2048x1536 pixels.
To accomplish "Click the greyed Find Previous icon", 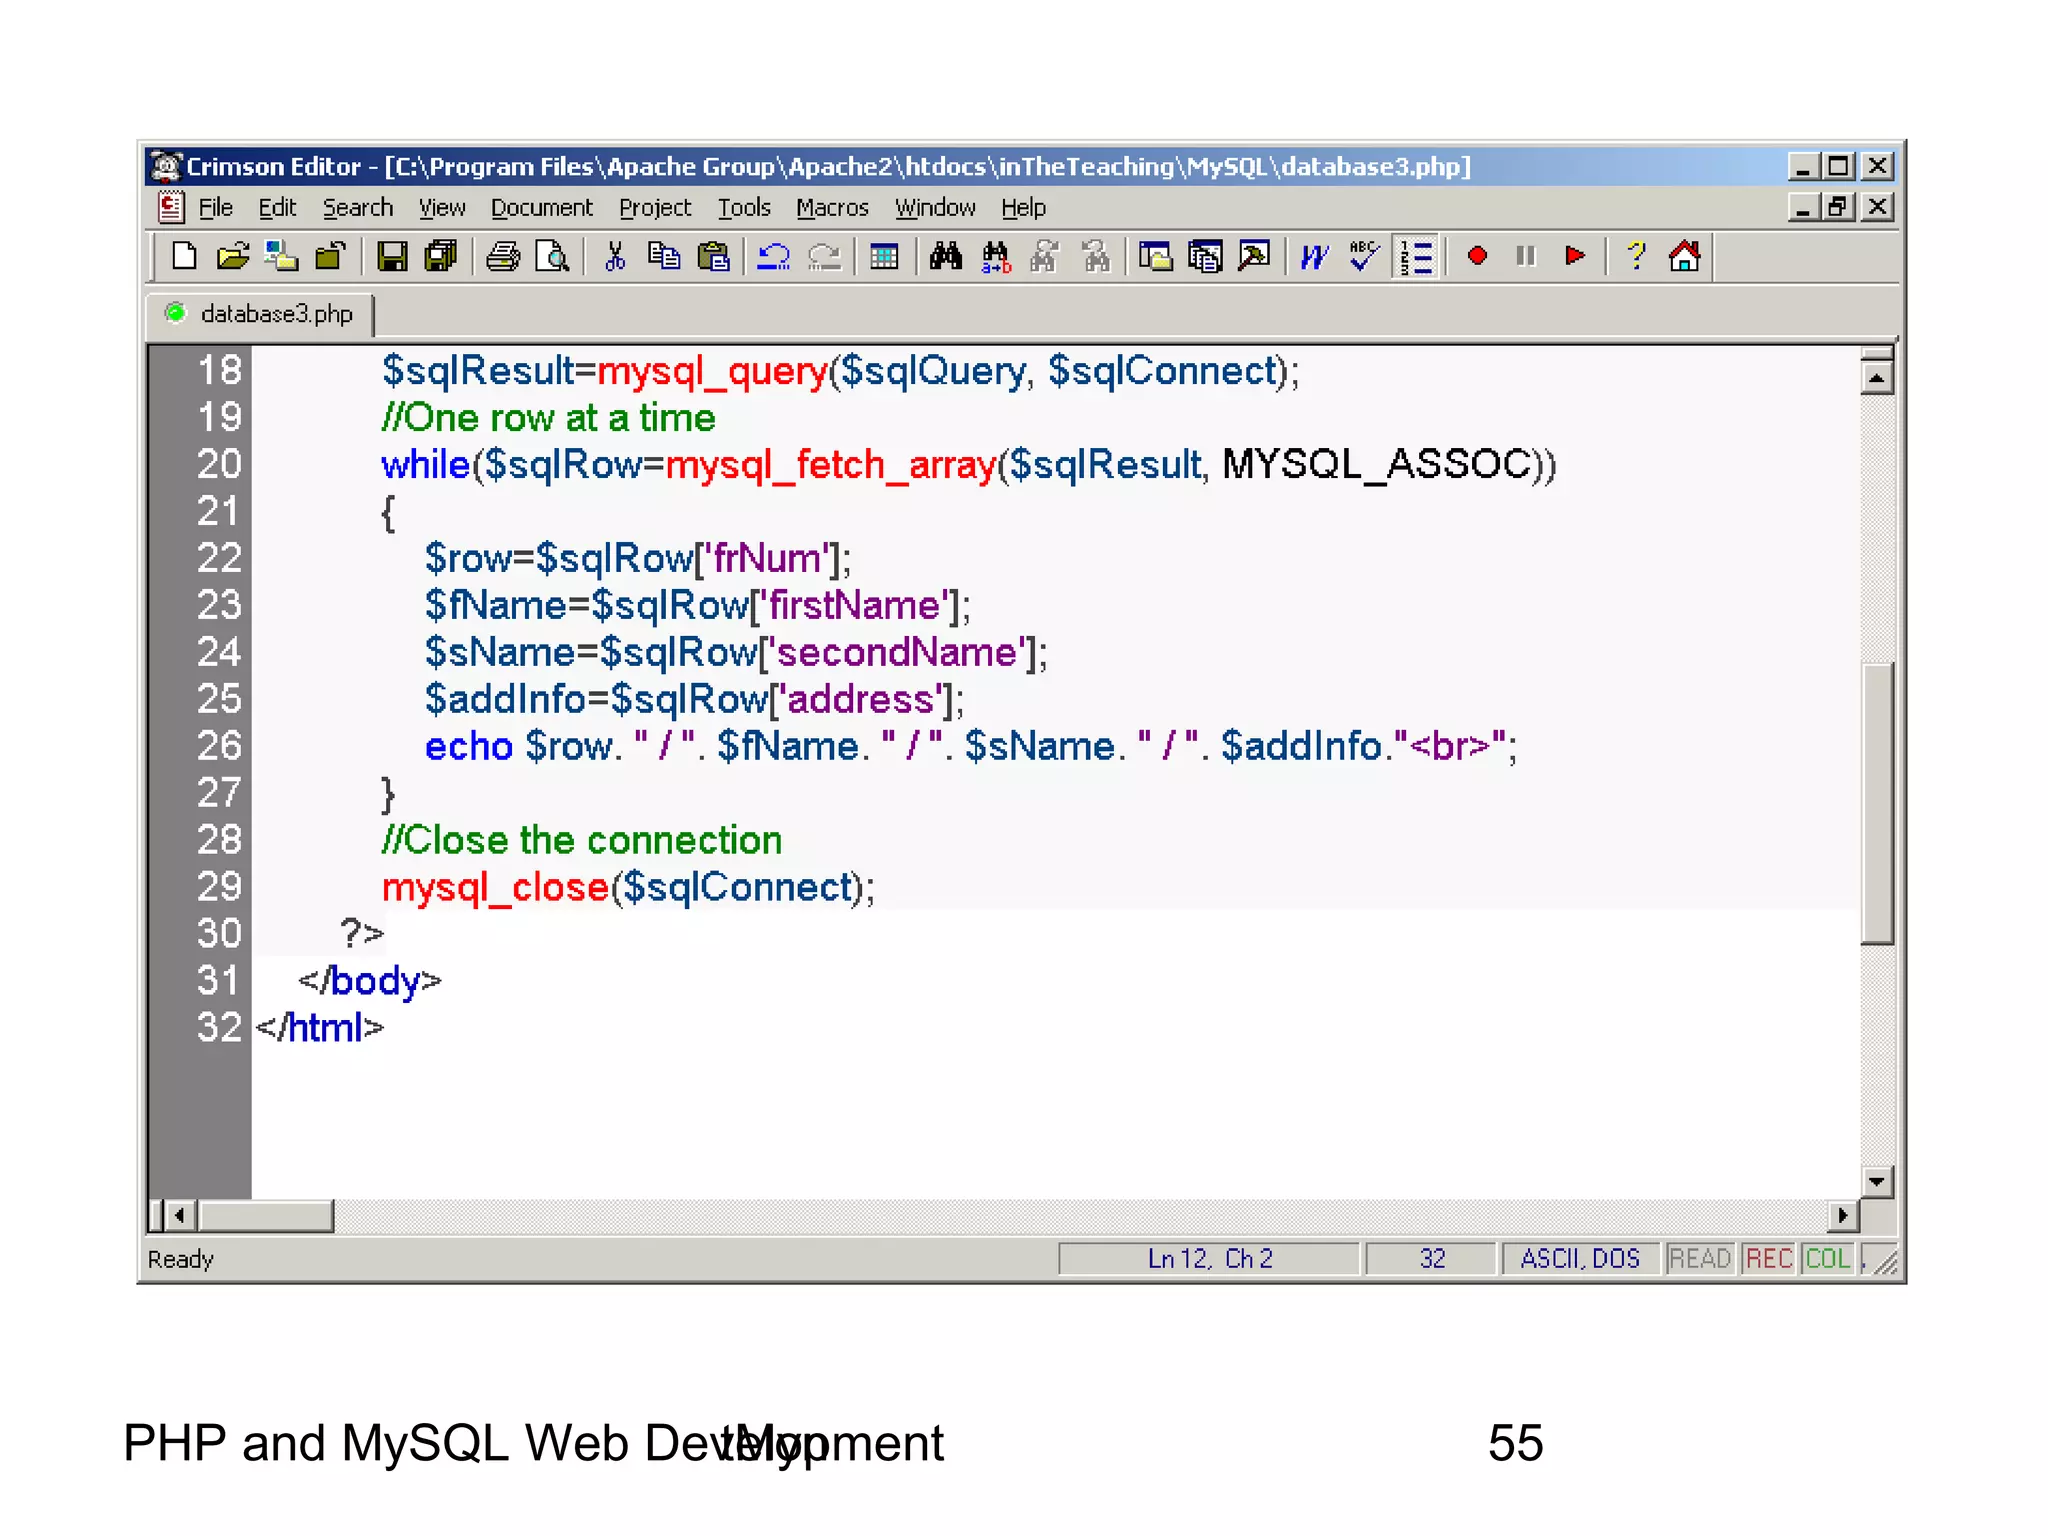I will coord(1095,257).
